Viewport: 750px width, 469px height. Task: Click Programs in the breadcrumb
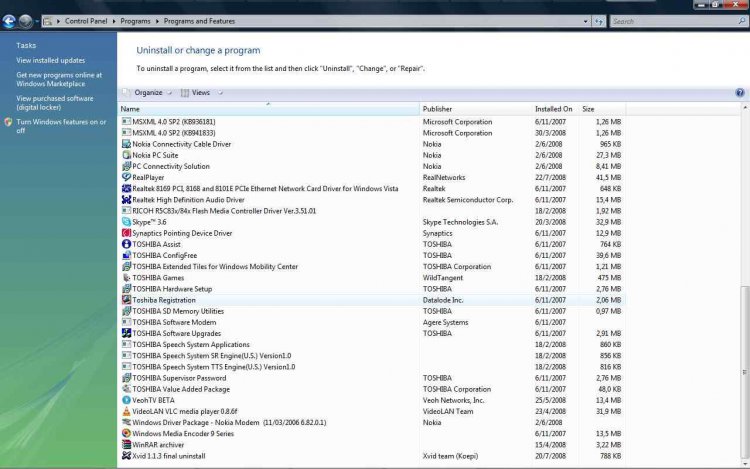click(x=135, y=21)
